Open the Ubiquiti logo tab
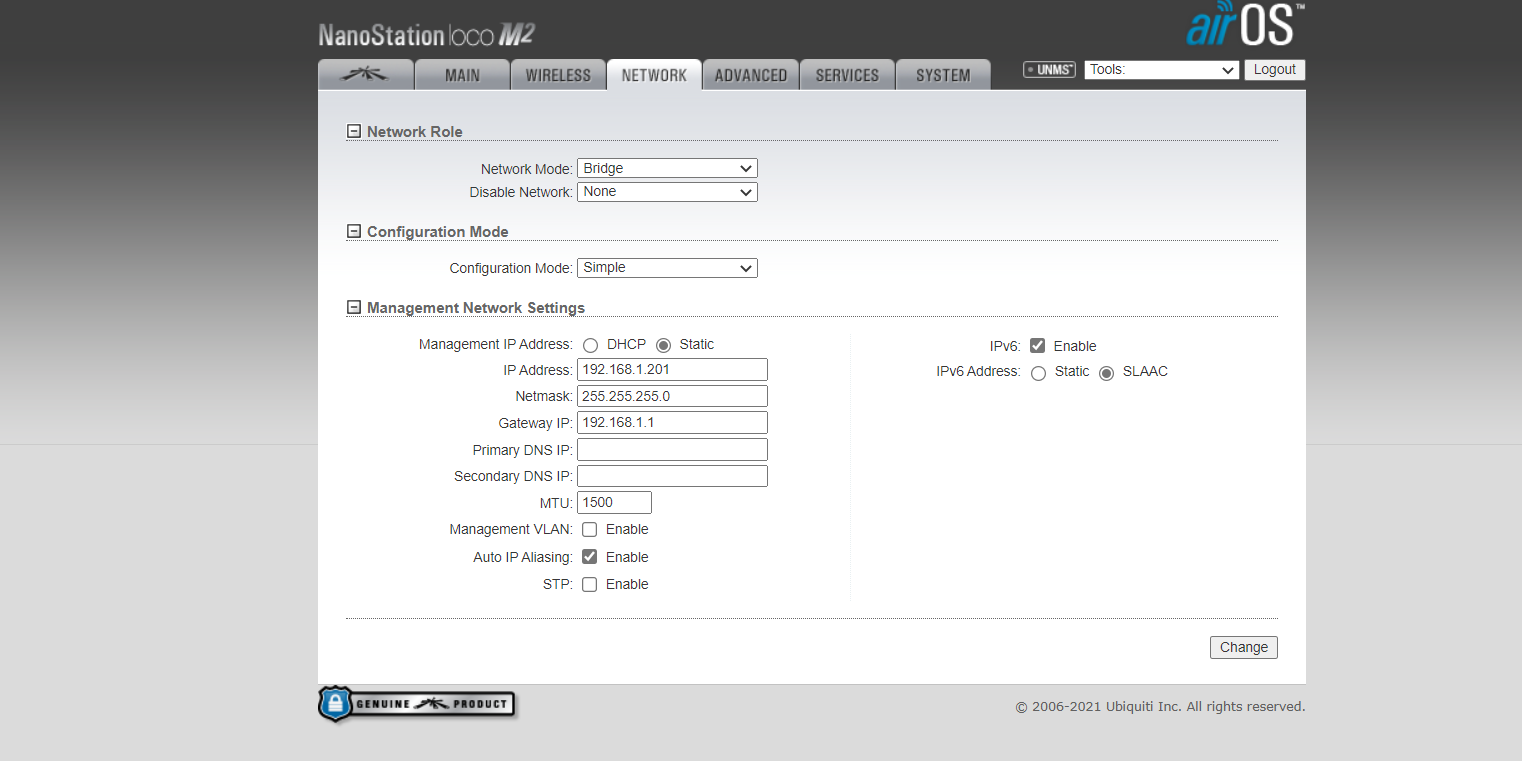Viewport: 1522px width, 761px height. pos(366,75)
